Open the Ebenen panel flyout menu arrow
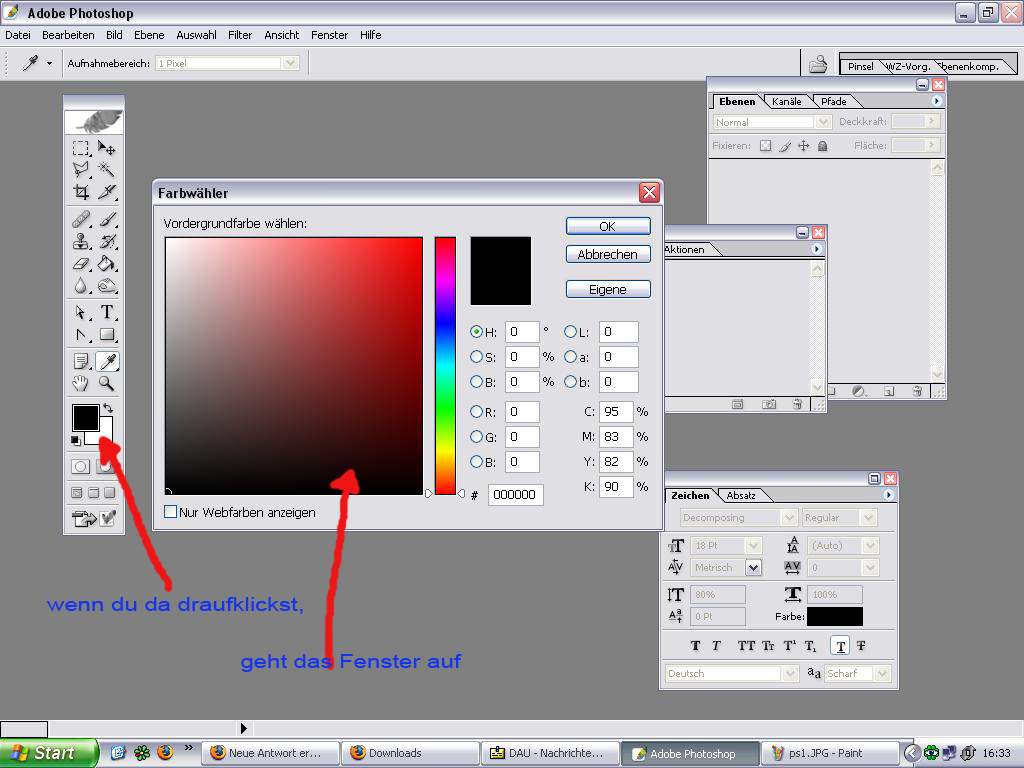This screenshot has height=768, width=1024. click(937, 101)
